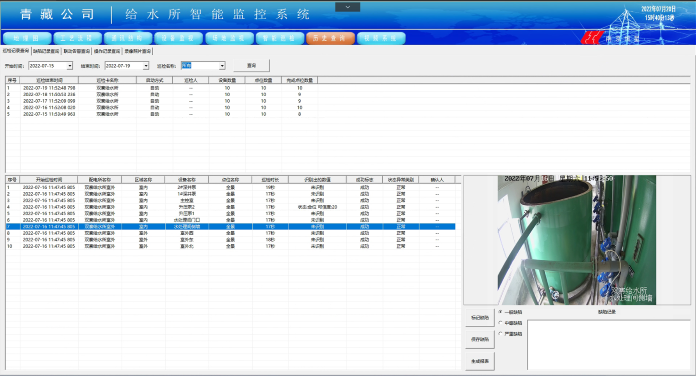Viewport: 696px width, 376px height.
Task: Select lower table row number 3
Action: [x=230, y=200]
